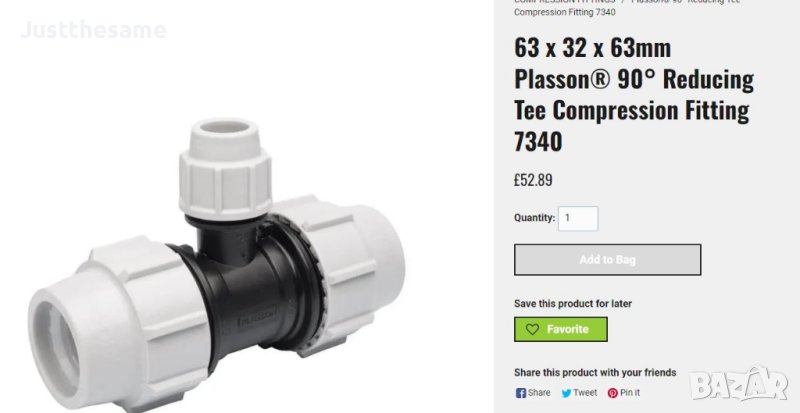Click the small white top nut of the fitting
The height and width of the screenshot is (413, 800).
pos(225,168)
